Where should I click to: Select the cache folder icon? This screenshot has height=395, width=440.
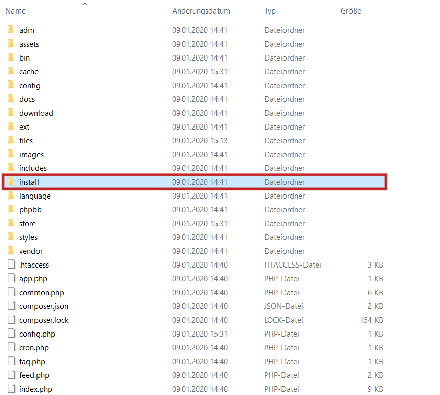[x=11, y=71]
